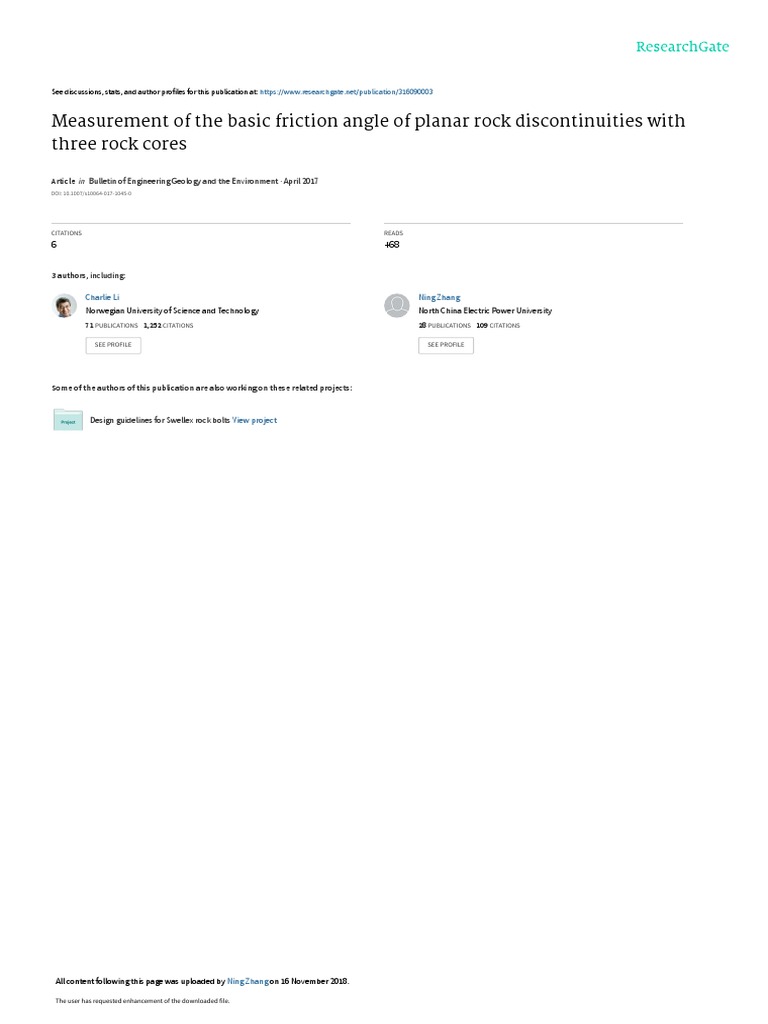The image size is (768, 1024).
Task: Click Charlie Li's profile photo
Action: click(65, 306)
